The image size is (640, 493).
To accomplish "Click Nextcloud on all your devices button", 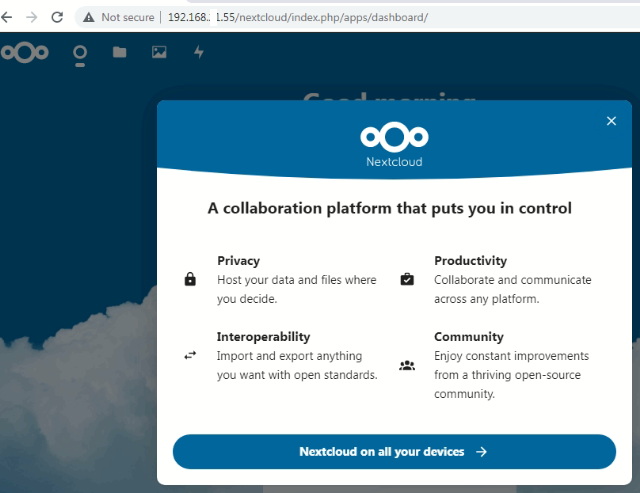I will (394, 452).
